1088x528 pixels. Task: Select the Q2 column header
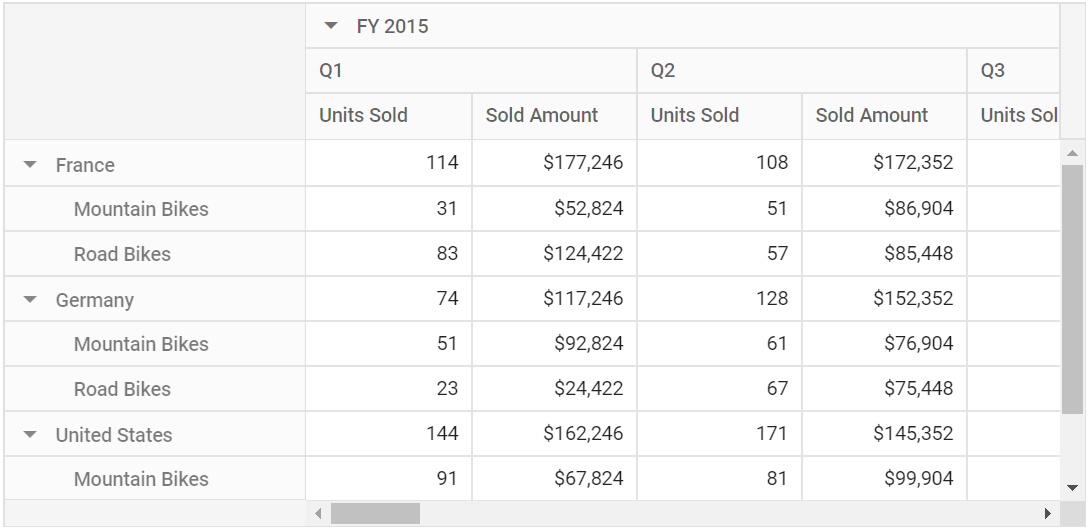click(x=801, y=71)
